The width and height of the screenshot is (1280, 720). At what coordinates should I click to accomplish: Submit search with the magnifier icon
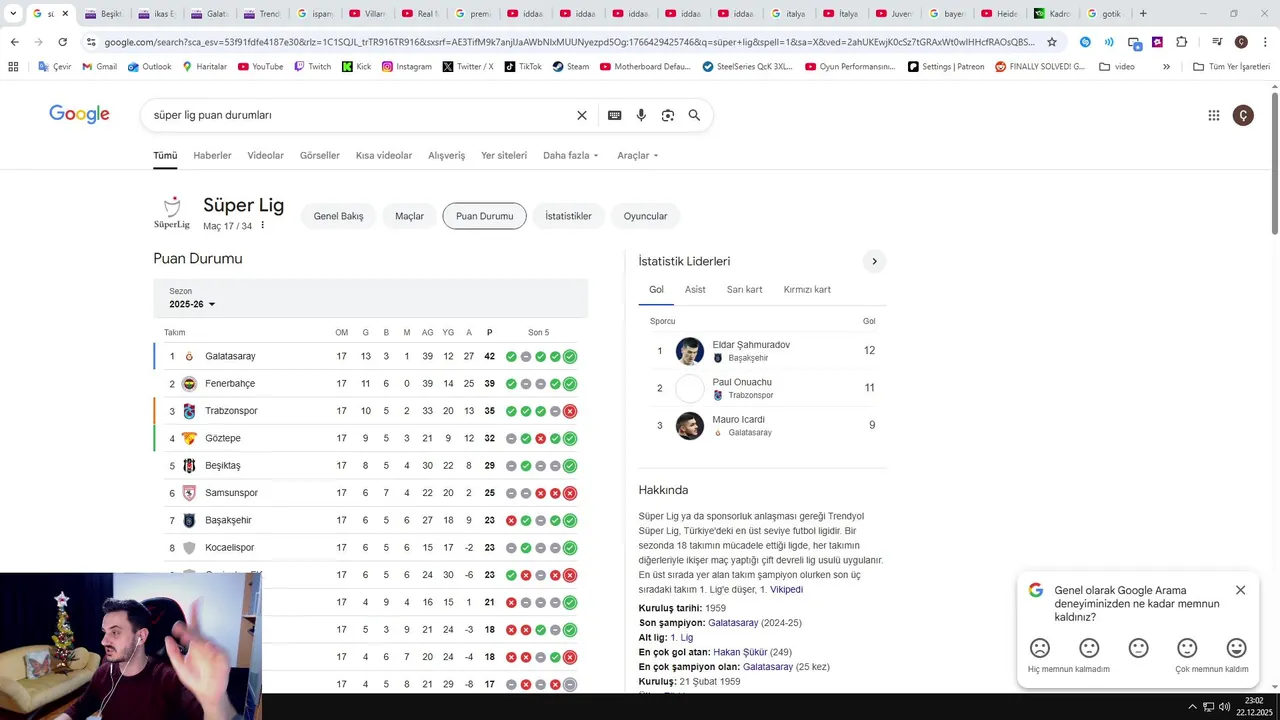click(694, 115)
